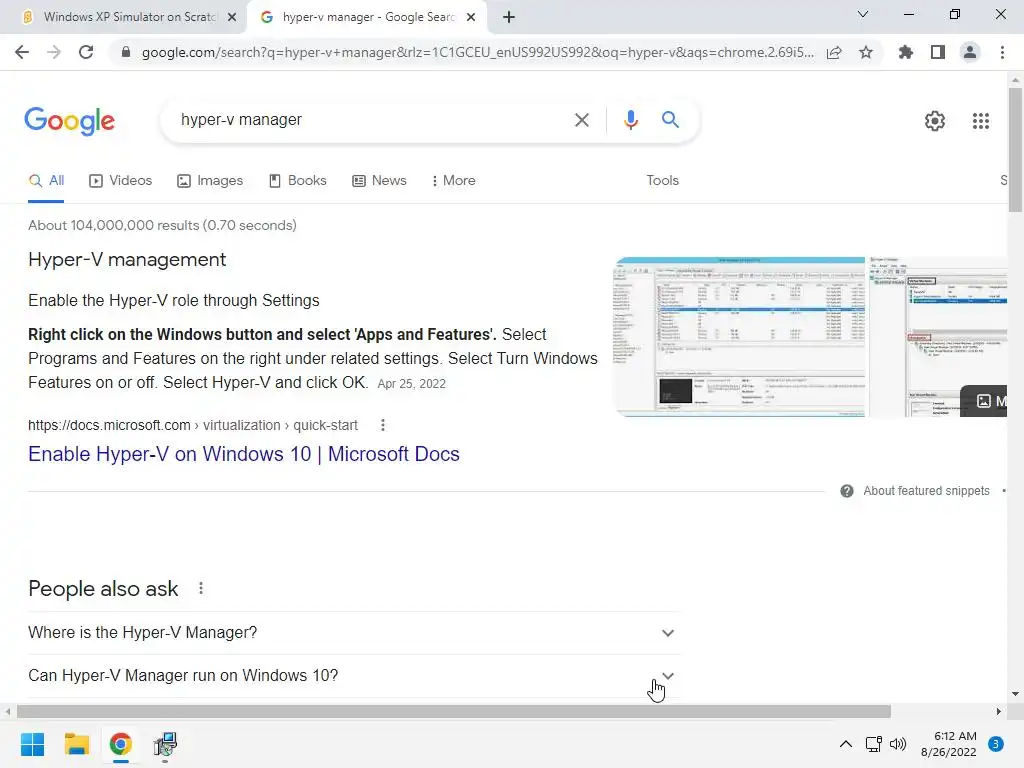Screen dimensions: 1024x768
Task: Open the new tab plus button
Action: click(x=509, y=17)
